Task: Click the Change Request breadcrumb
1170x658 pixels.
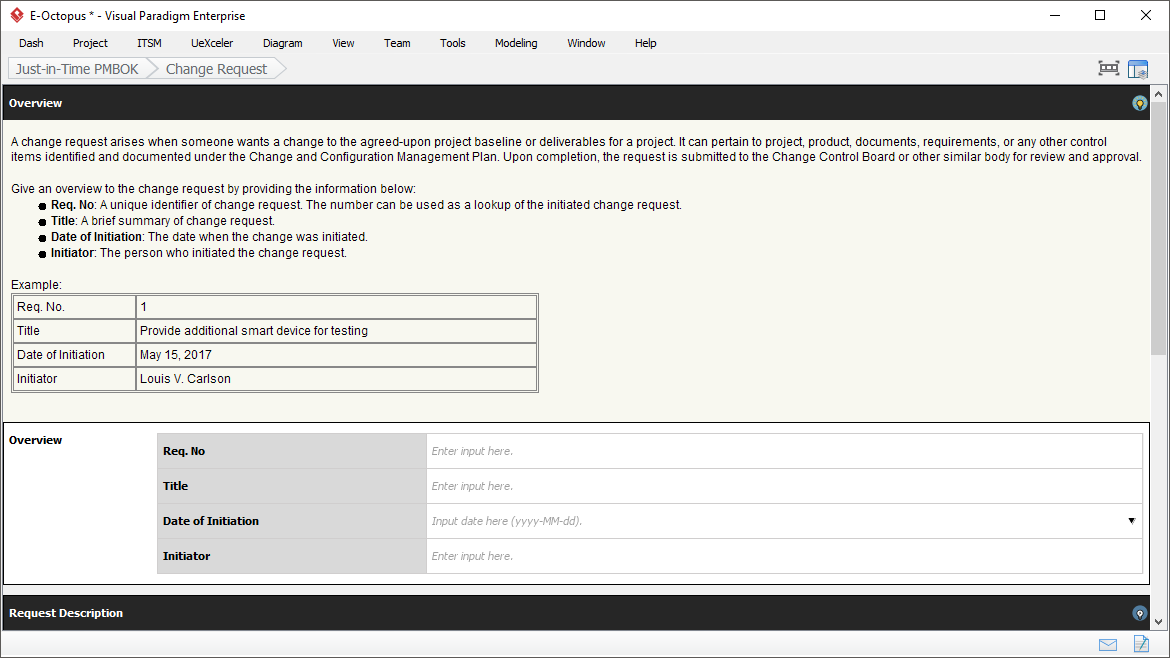Action: tap(216, 69)
